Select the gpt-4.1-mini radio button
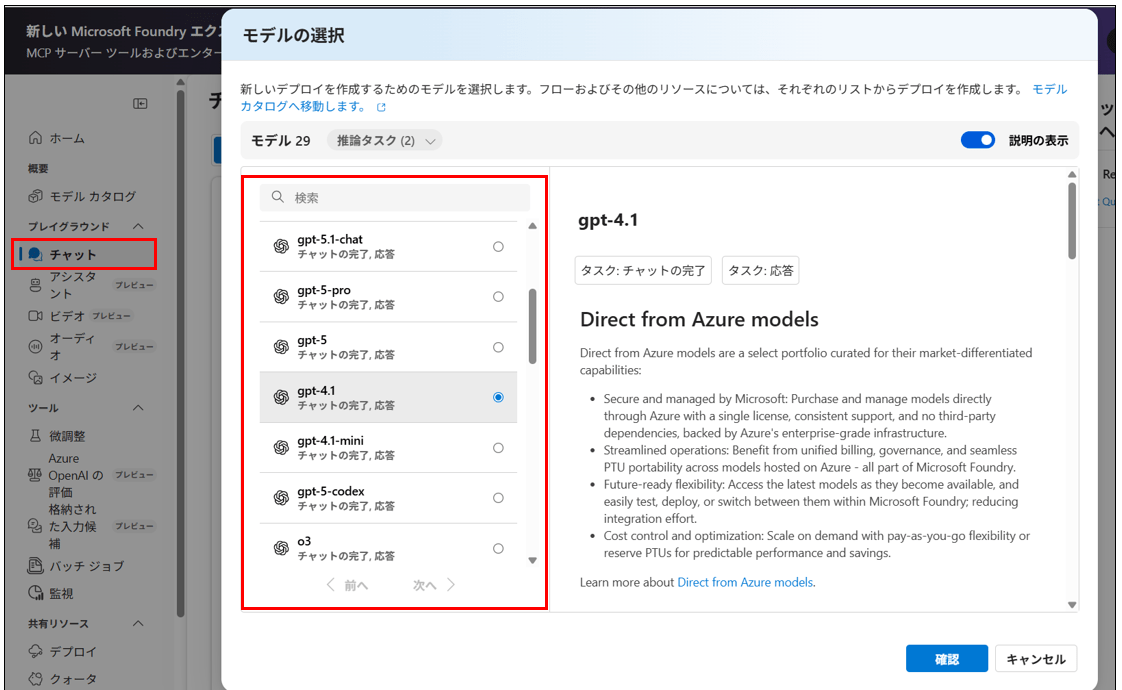1122x690 pixels. tap(498, 448)
